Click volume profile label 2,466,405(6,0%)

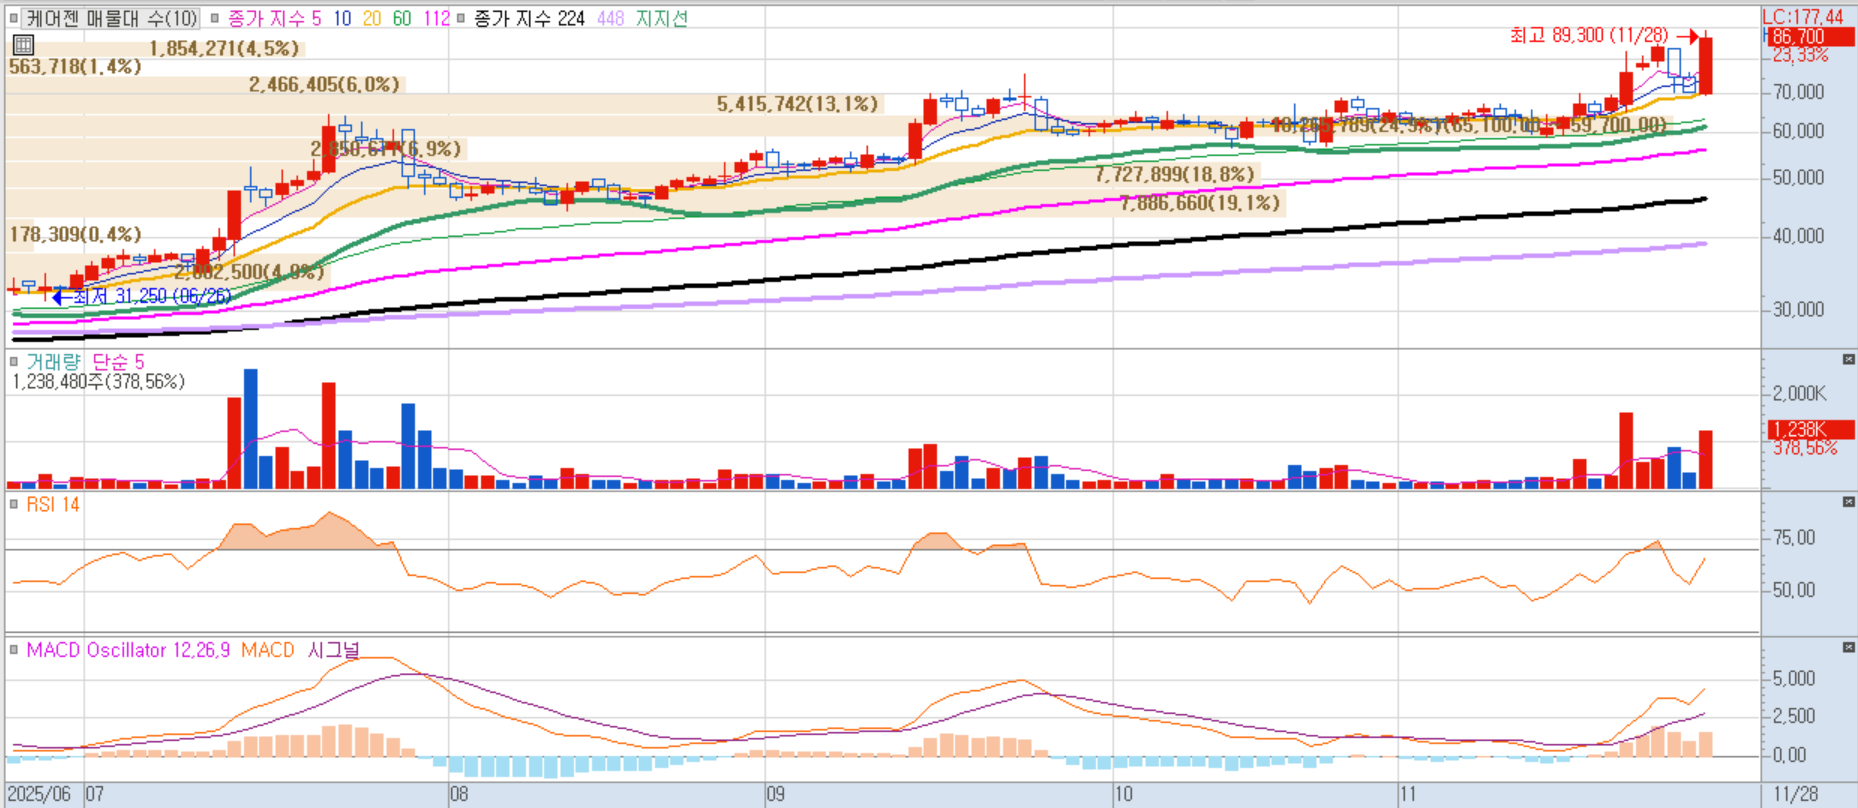[x=324, y=85]
